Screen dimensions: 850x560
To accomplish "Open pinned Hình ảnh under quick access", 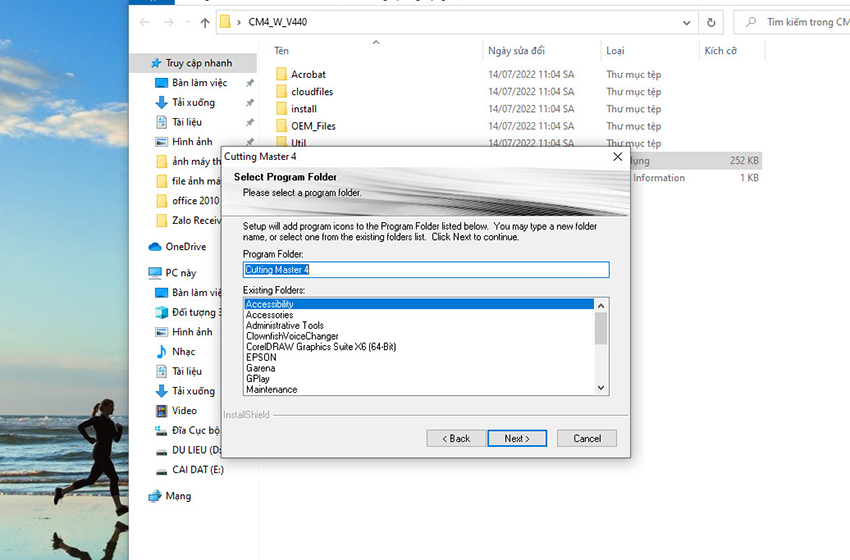I will pos(194,141).
